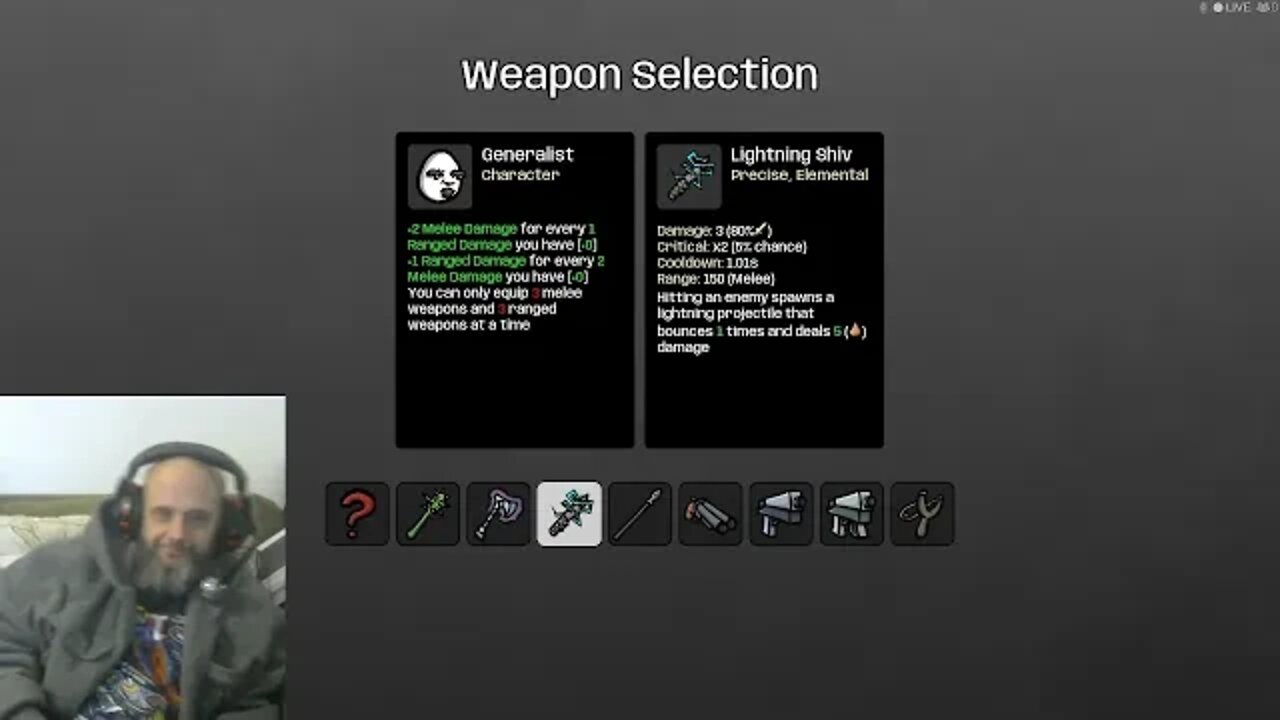This screenshot has height=720, width=1280.
Task: Click the Generalist character name
Action: pyautogui.click(x=527, y=154)
